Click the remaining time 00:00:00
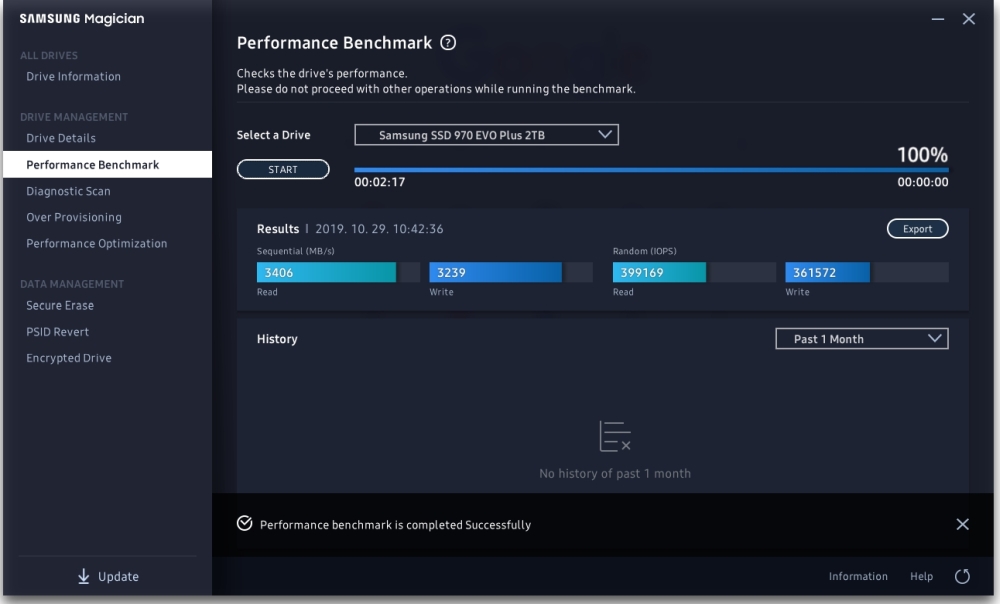The image size is (1000, 604). (x=922, y=182)
